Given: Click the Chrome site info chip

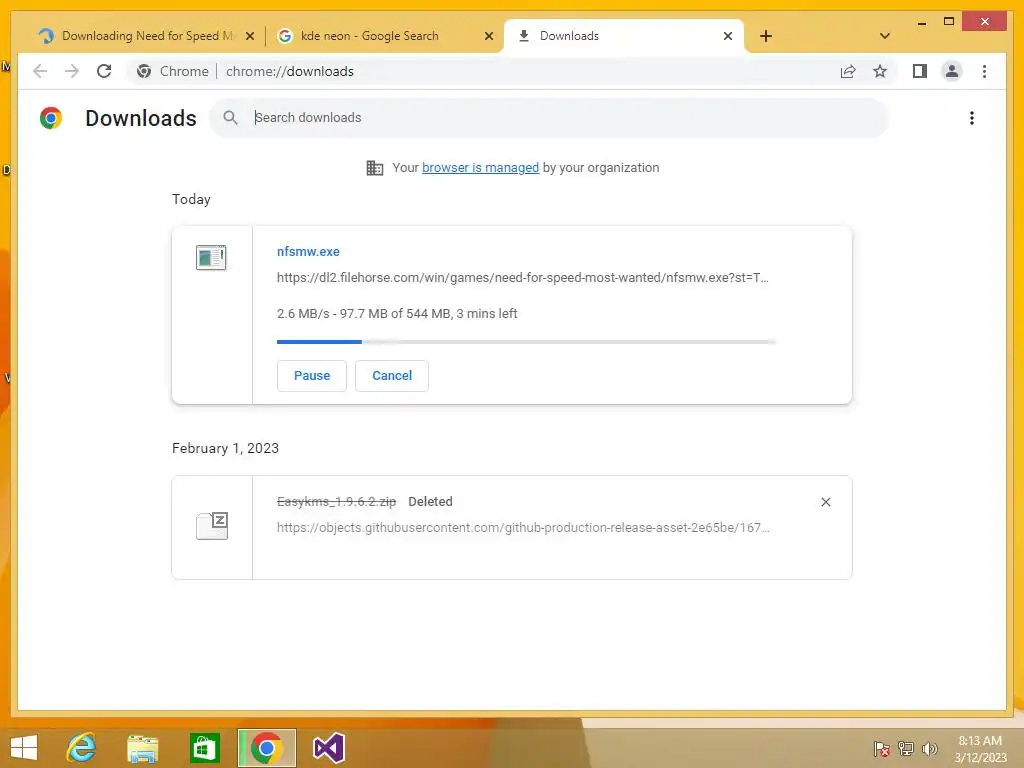Looking at the screenshot, I should point(172,71).
